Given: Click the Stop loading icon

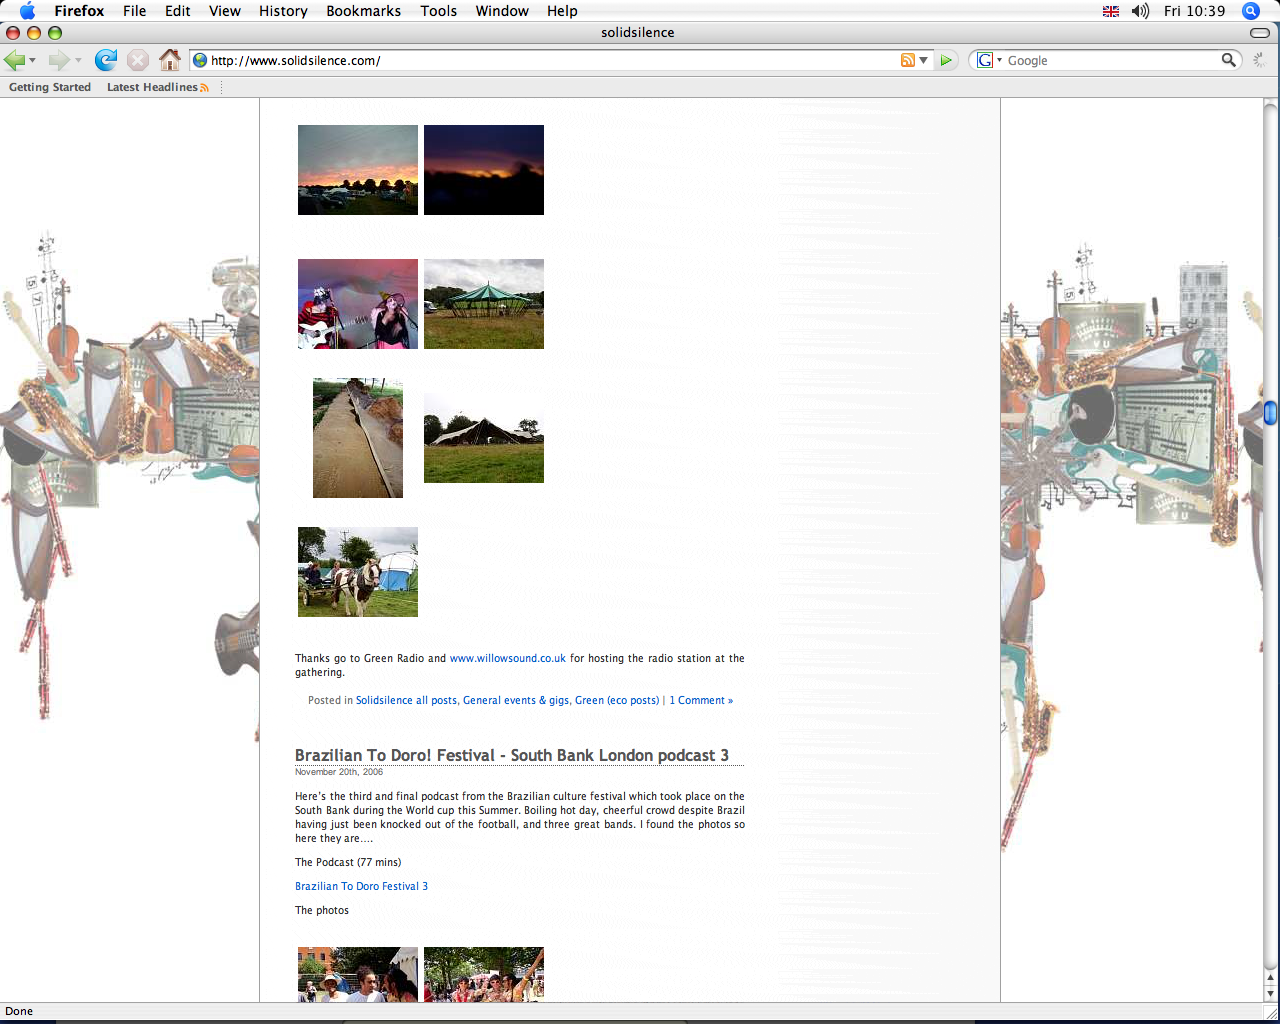Looking at the screenshot, I should (138, 60).
